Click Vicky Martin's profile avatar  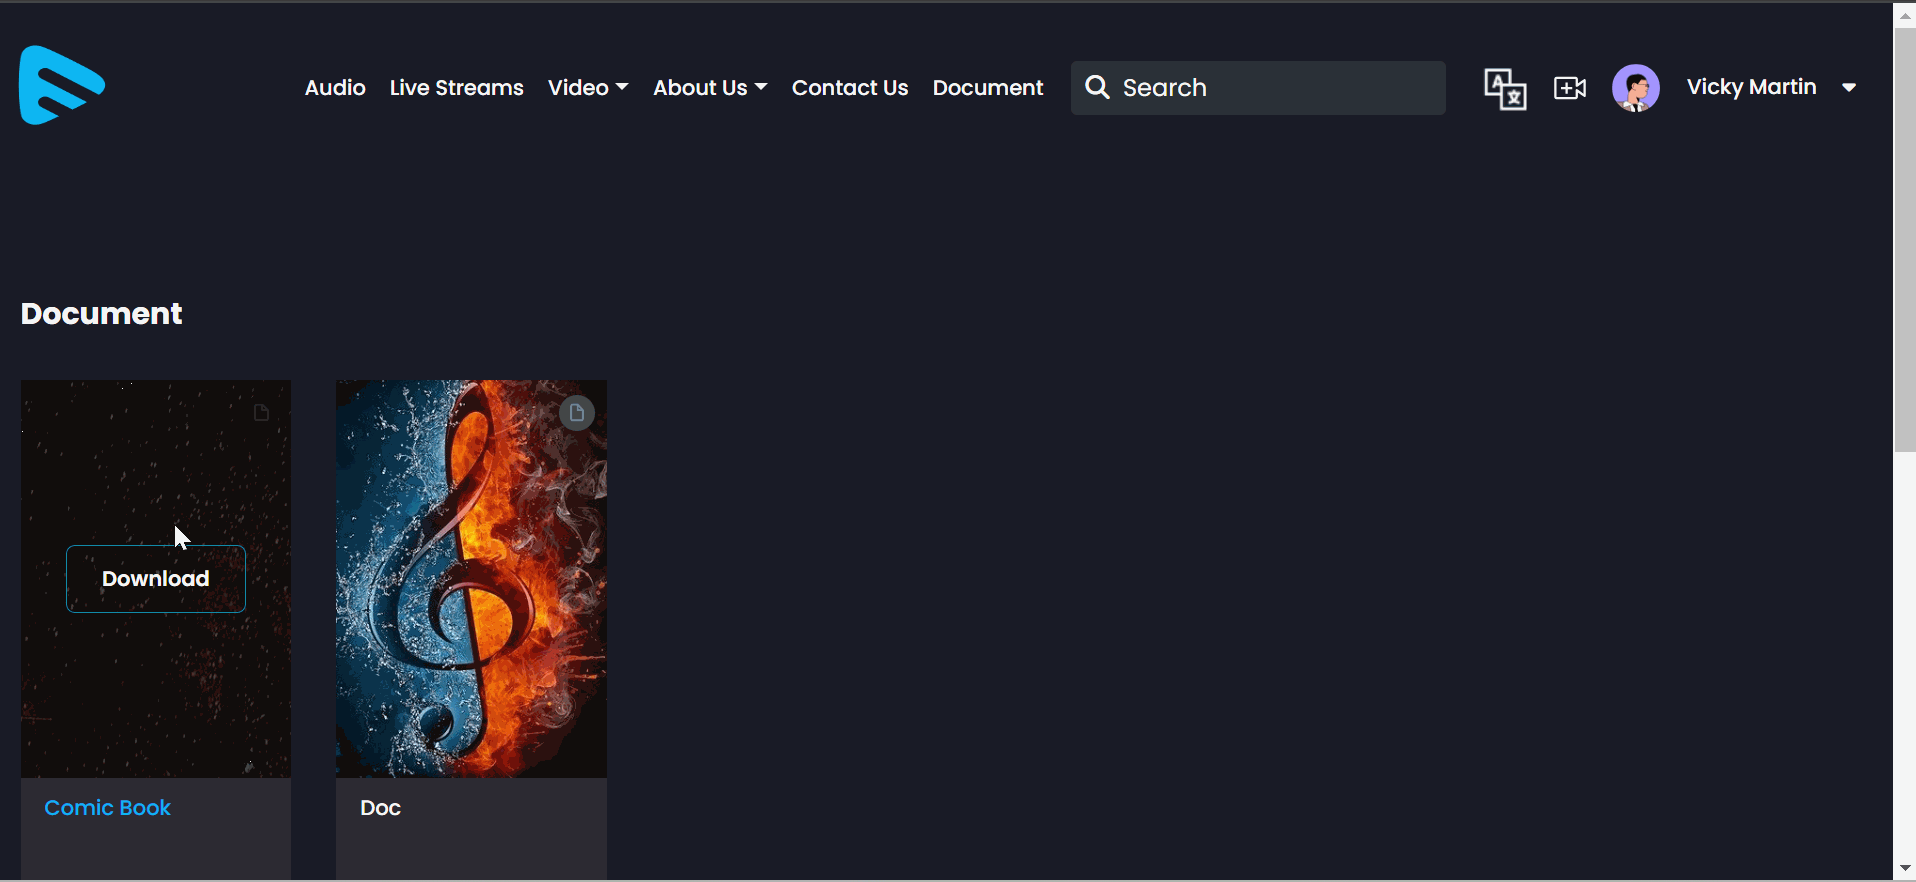1635,88
